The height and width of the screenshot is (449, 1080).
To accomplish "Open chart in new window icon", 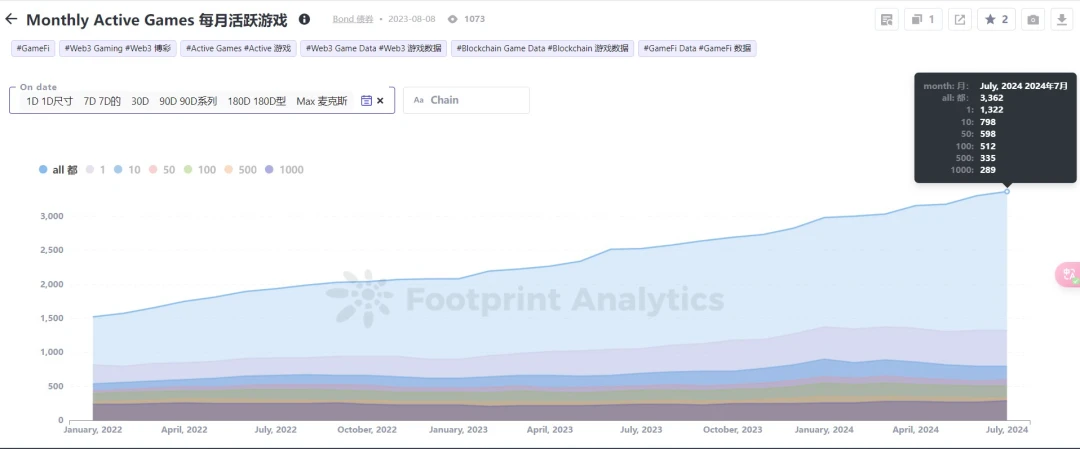I will click(x=959, y=19).
